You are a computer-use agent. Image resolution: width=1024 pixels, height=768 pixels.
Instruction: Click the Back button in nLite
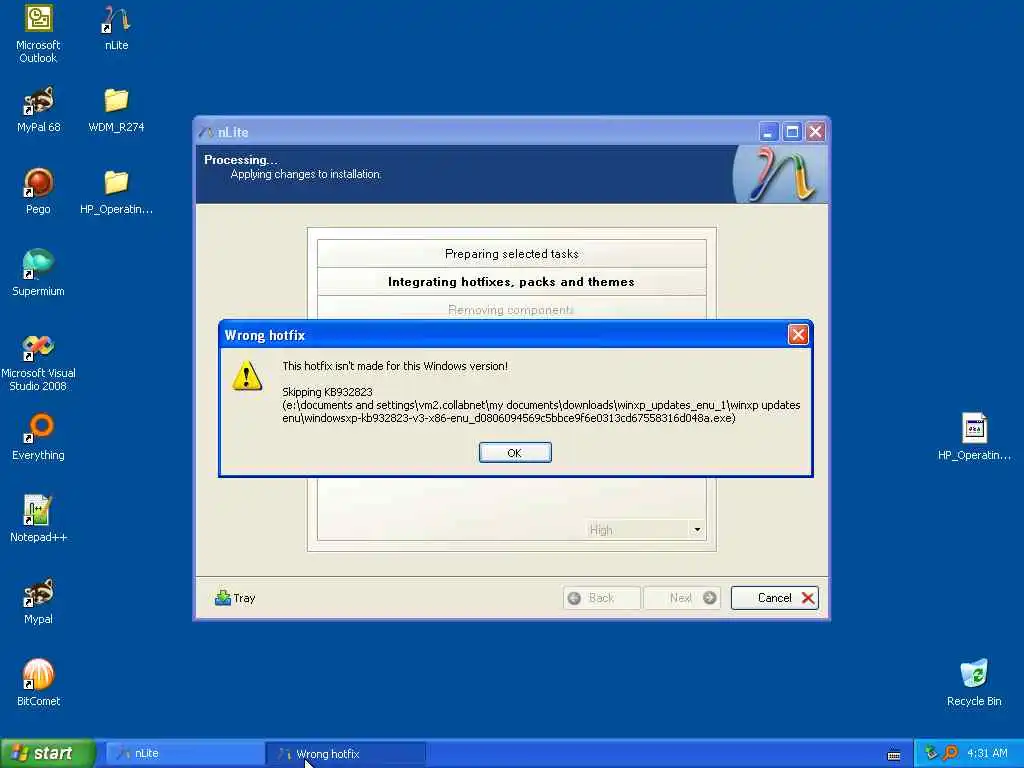601,598
